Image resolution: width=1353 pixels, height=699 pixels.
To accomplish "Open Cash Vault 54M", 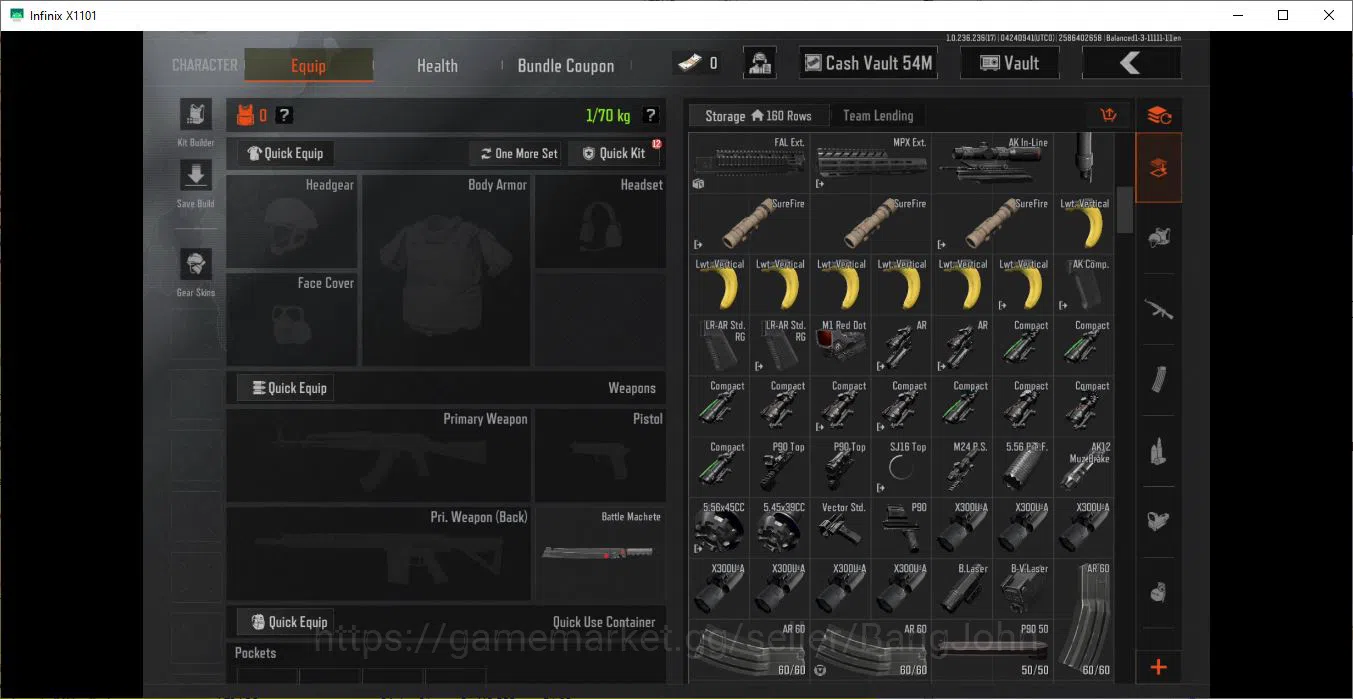I will coord(868,63).
